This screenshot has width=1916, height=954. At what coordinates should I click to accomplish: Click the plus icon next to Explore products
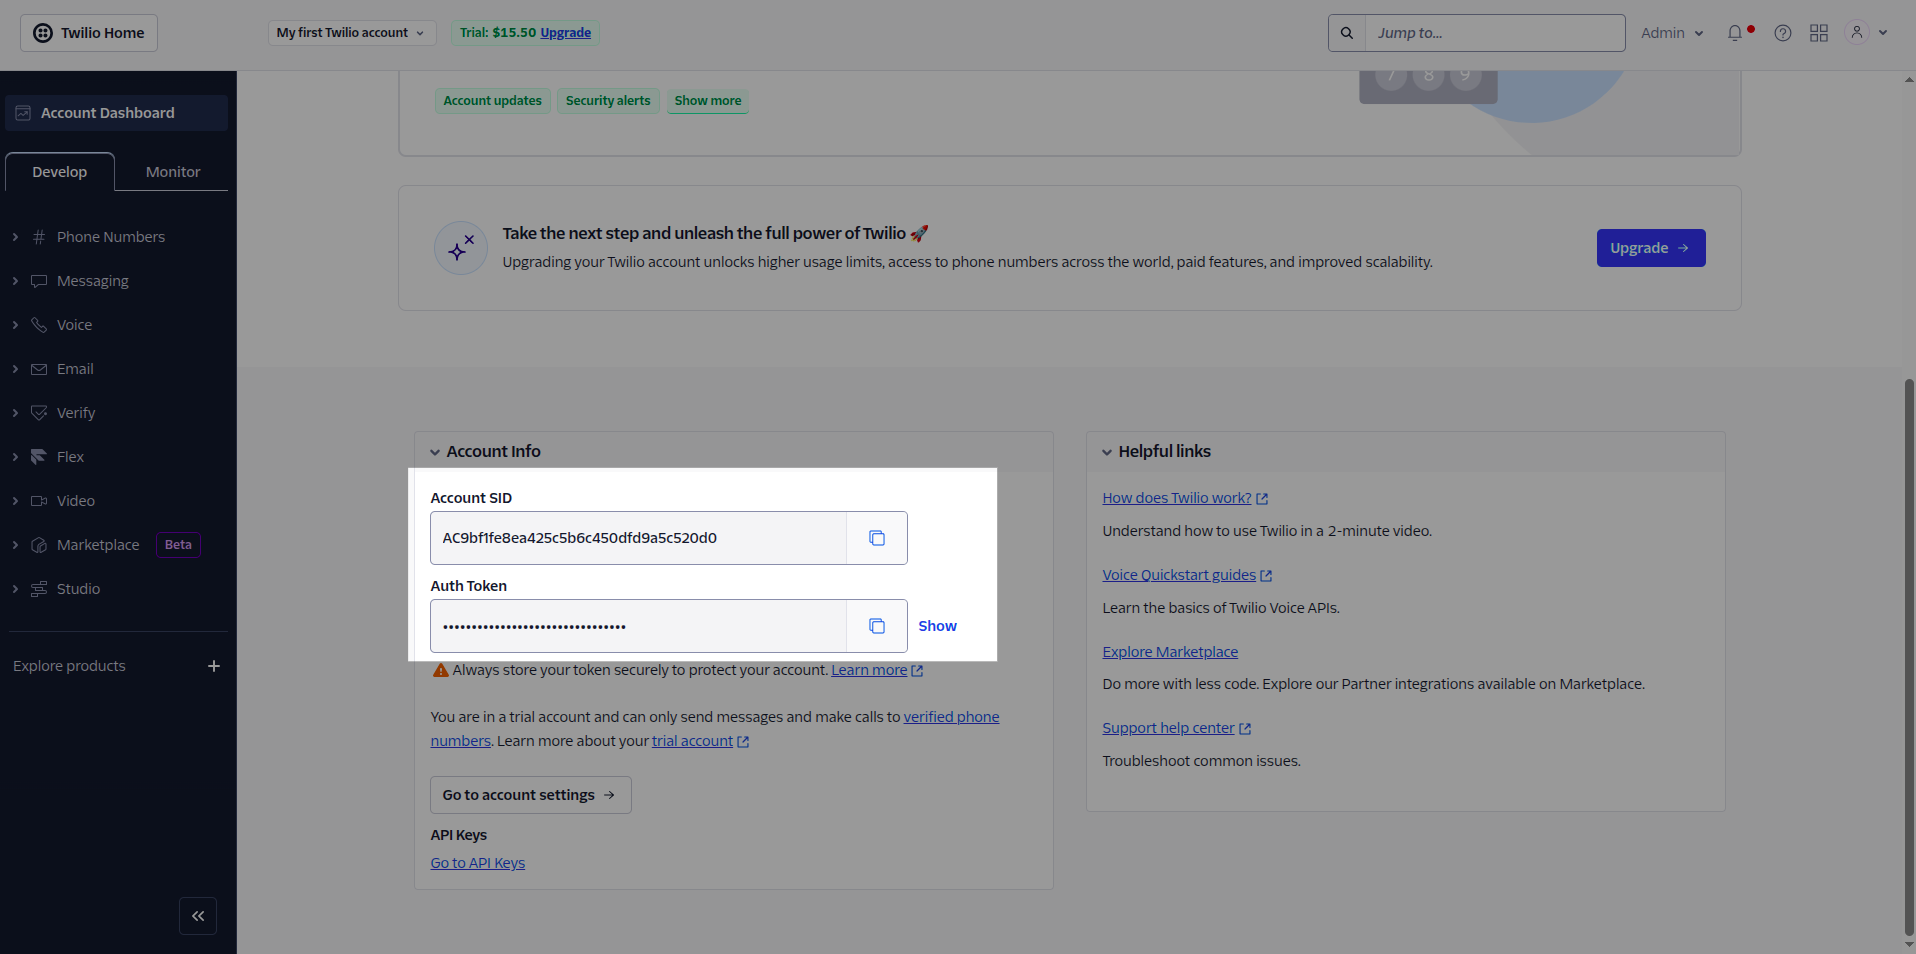pos(213,666)
